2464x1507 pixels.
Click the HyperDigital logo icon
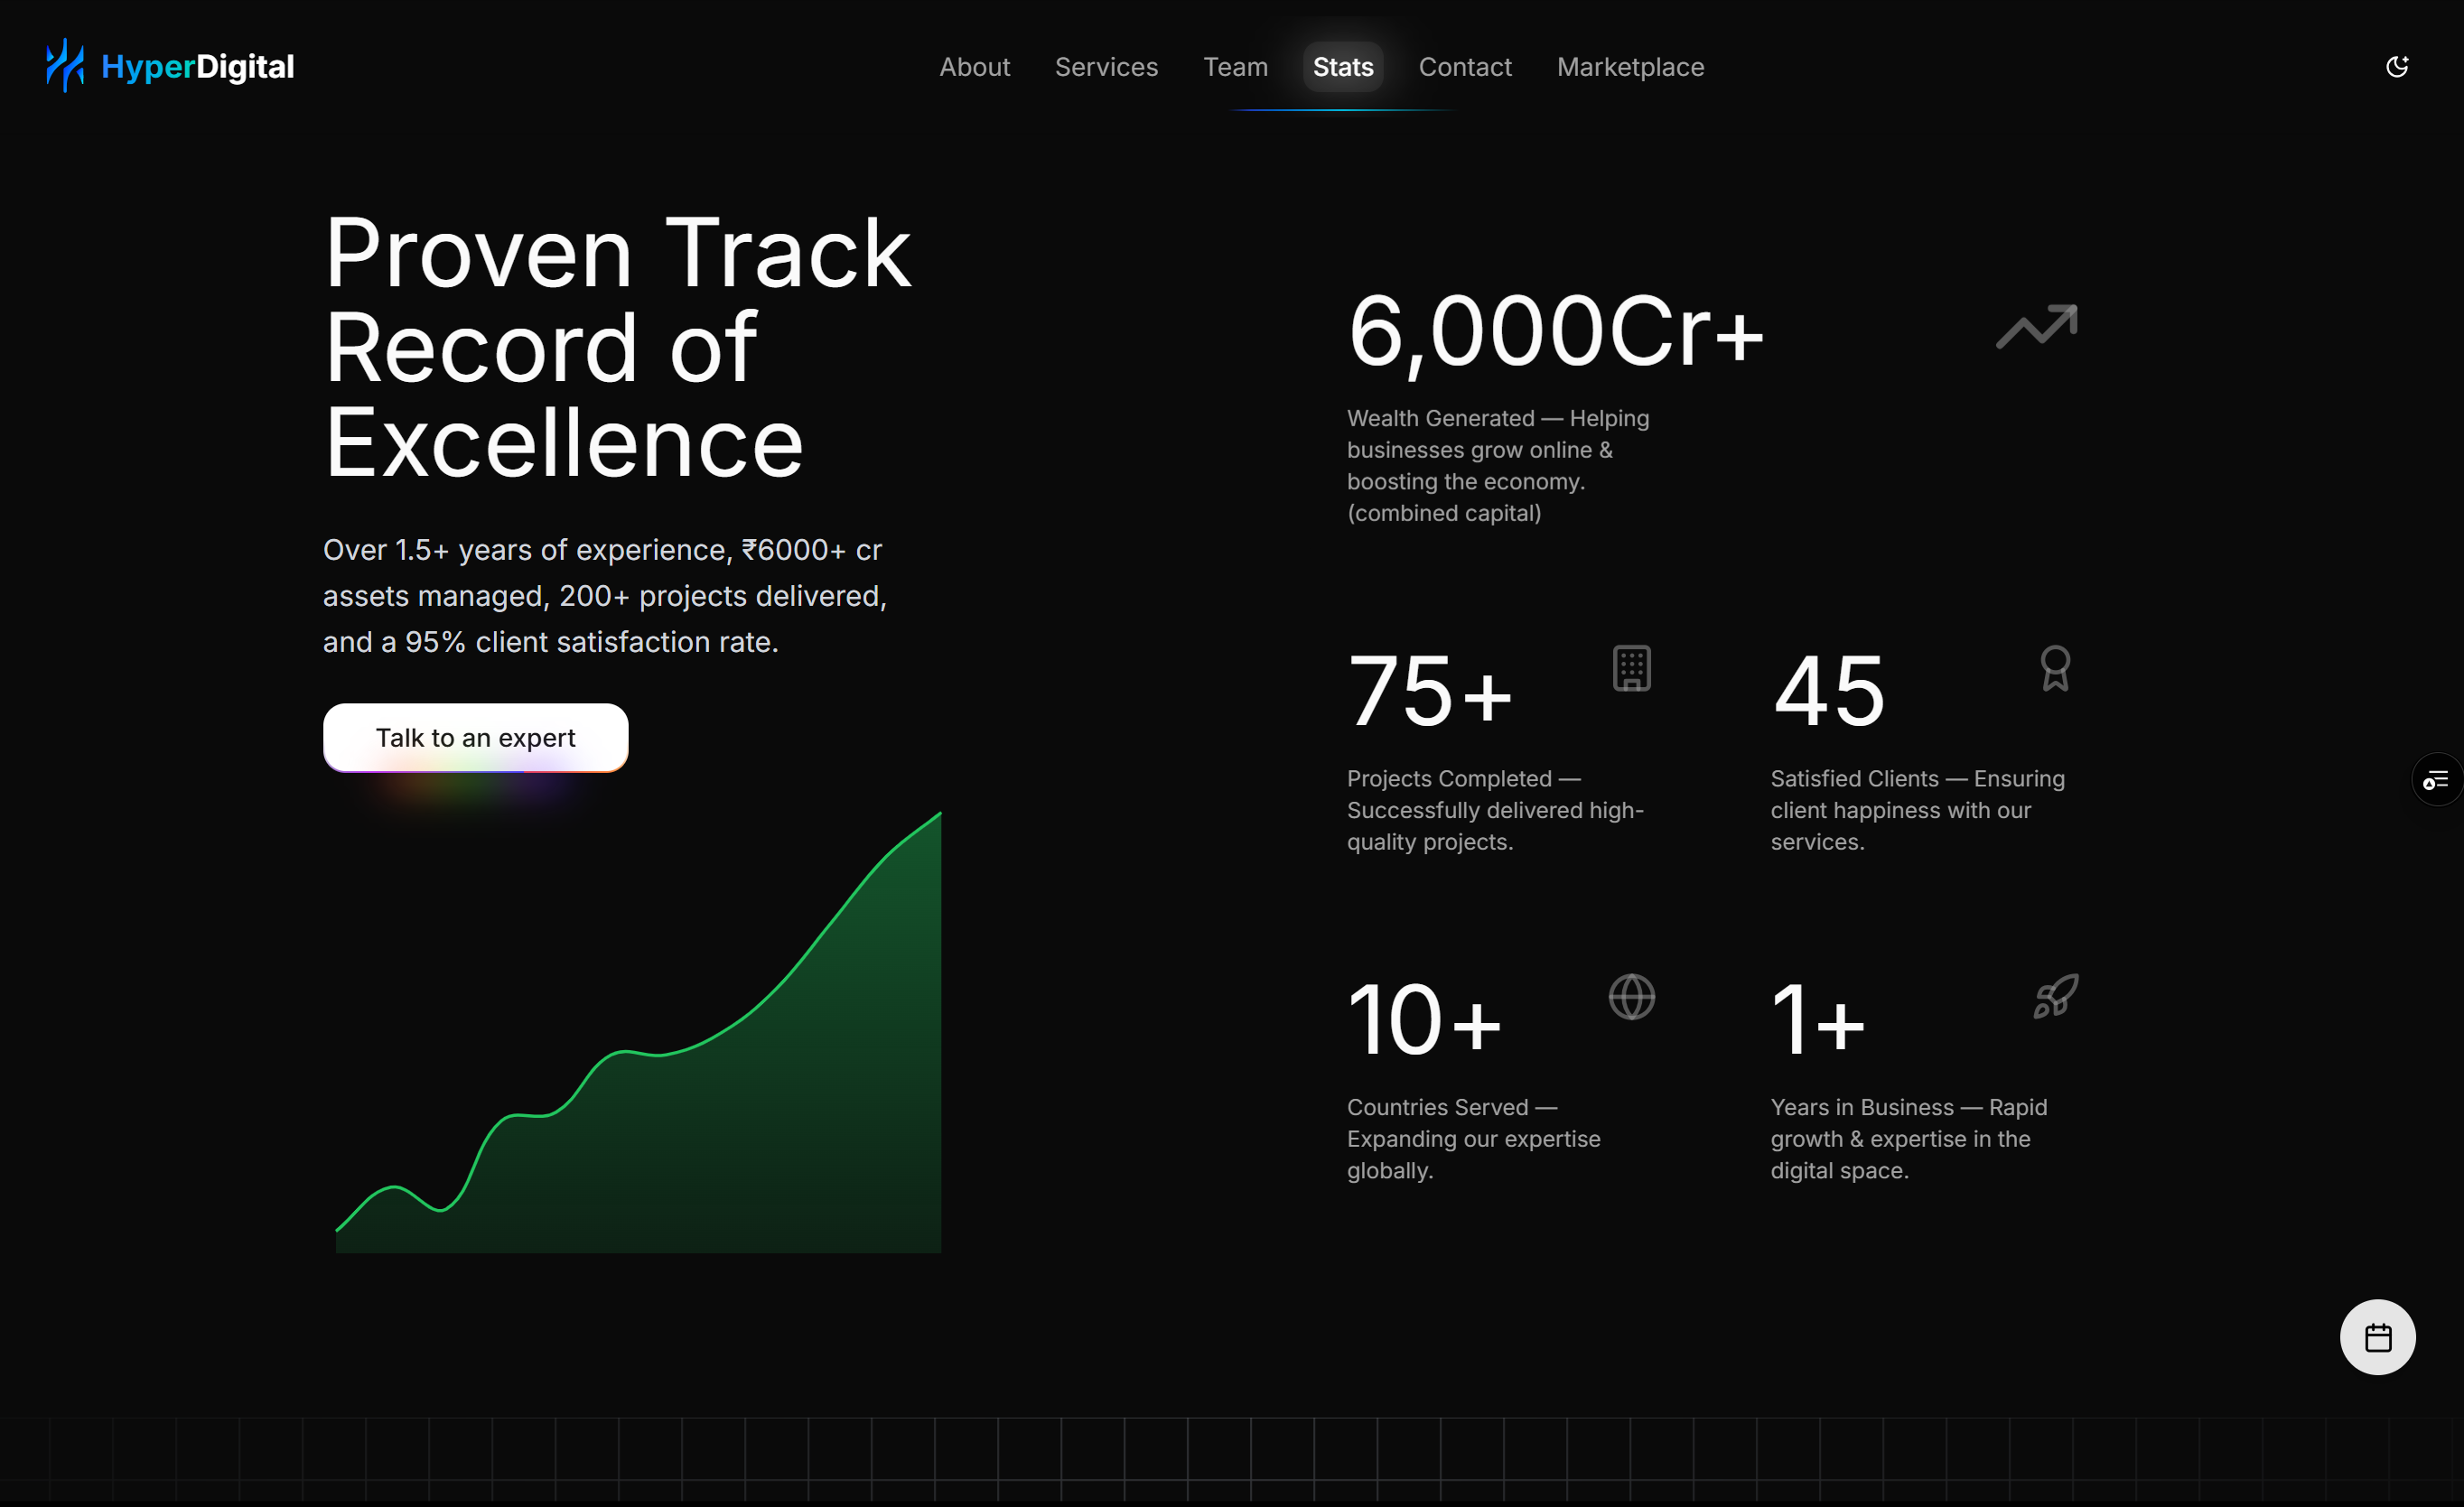point(65,66)
